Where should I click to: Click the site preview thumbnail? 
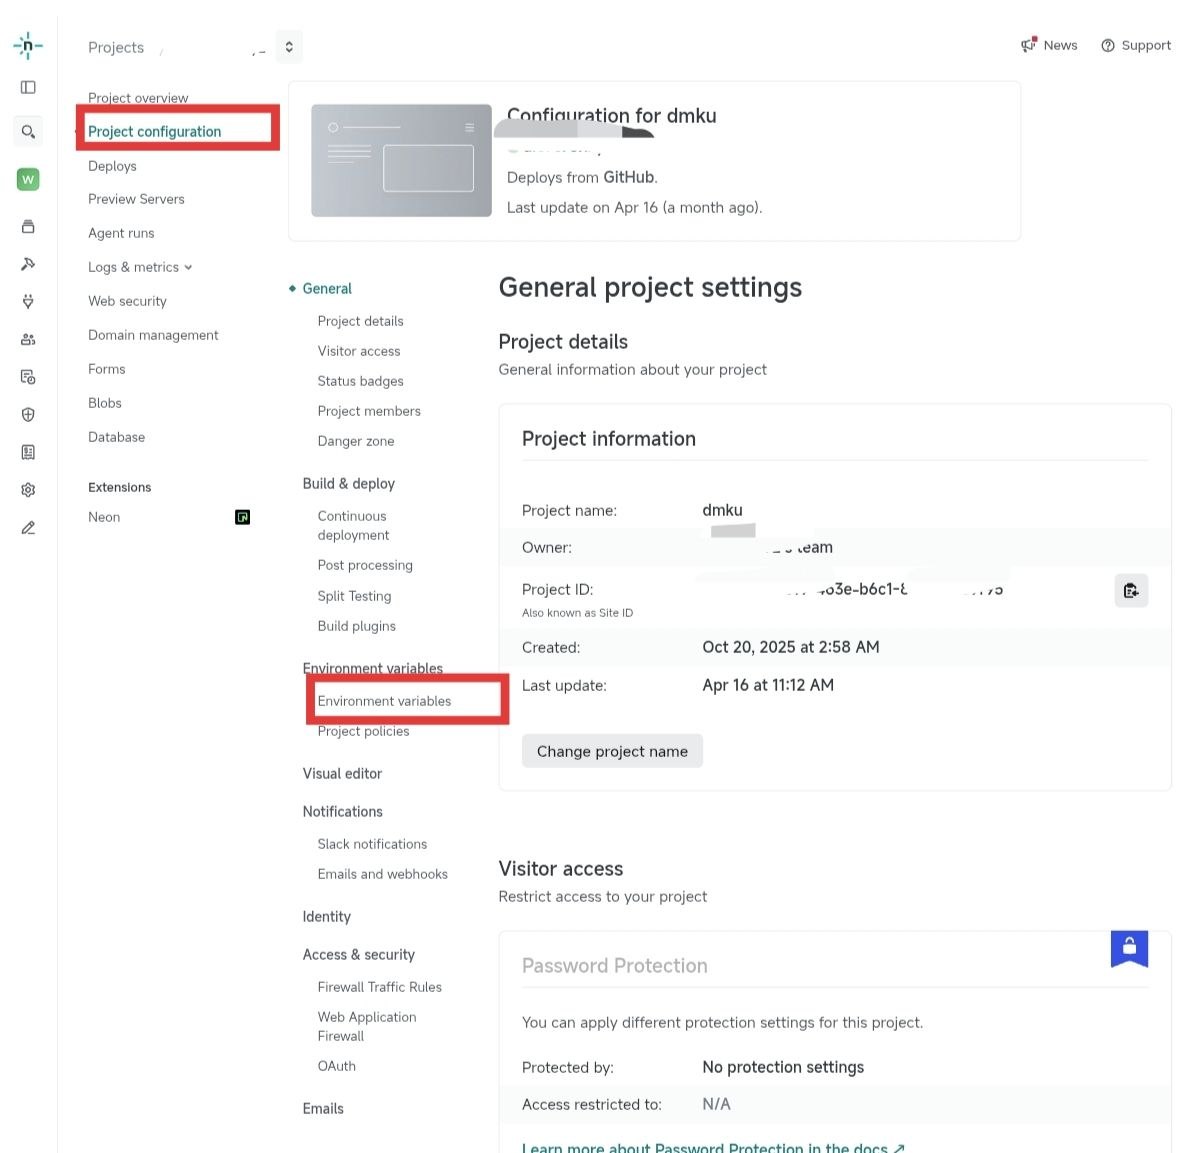[x=401, y=161]
